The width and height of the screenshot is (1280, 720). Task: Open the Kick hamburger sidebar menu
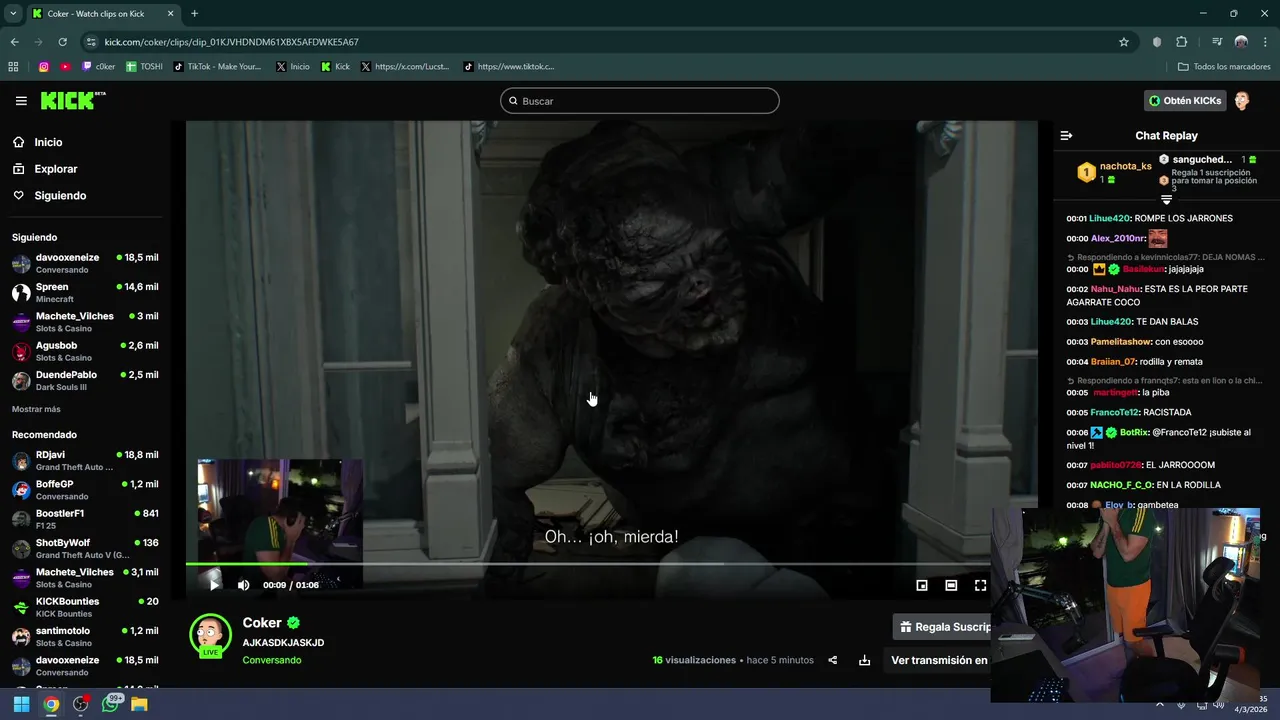pyautogui.click(x=21, y=101)
